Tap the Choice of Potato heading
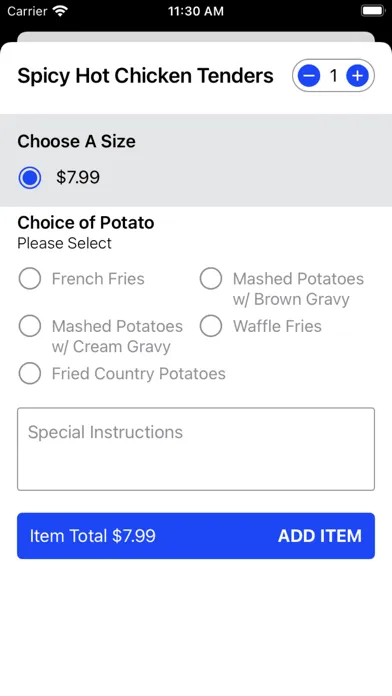Screen dimensions: 392x696 click(86, 222)
